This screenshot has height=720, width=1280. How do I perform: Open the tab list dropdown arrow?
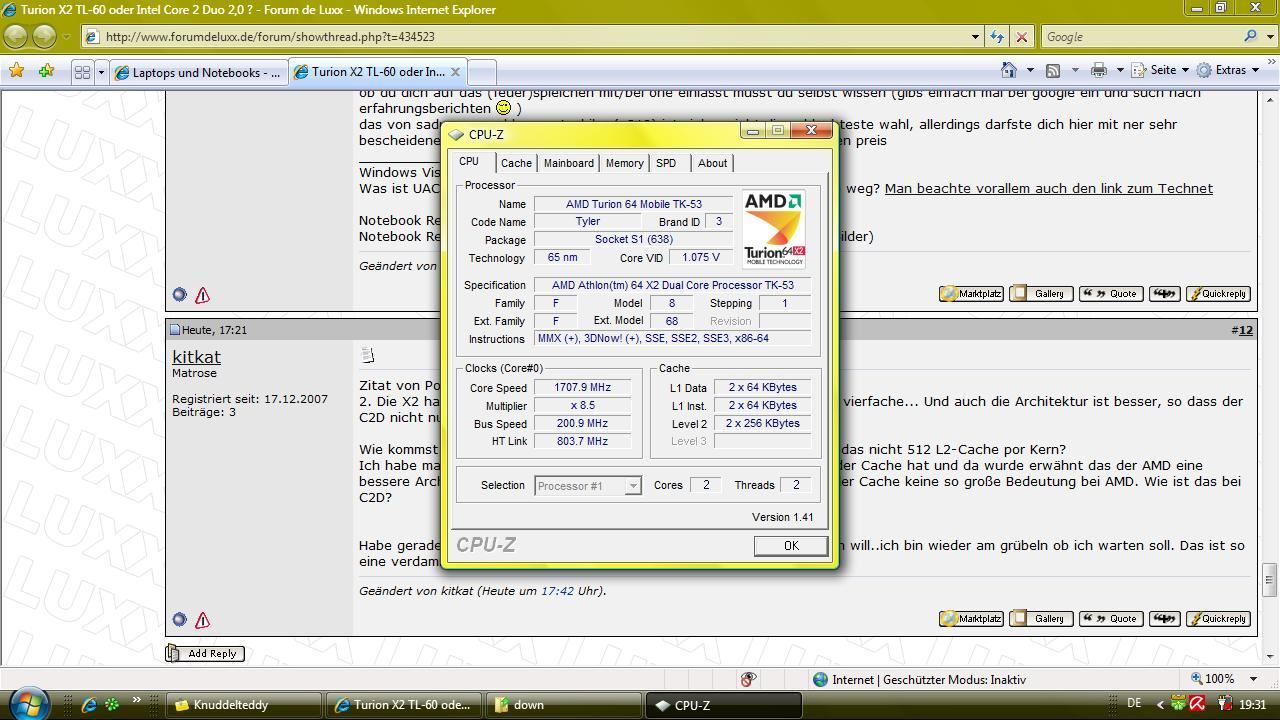click(x=100, y=72)
